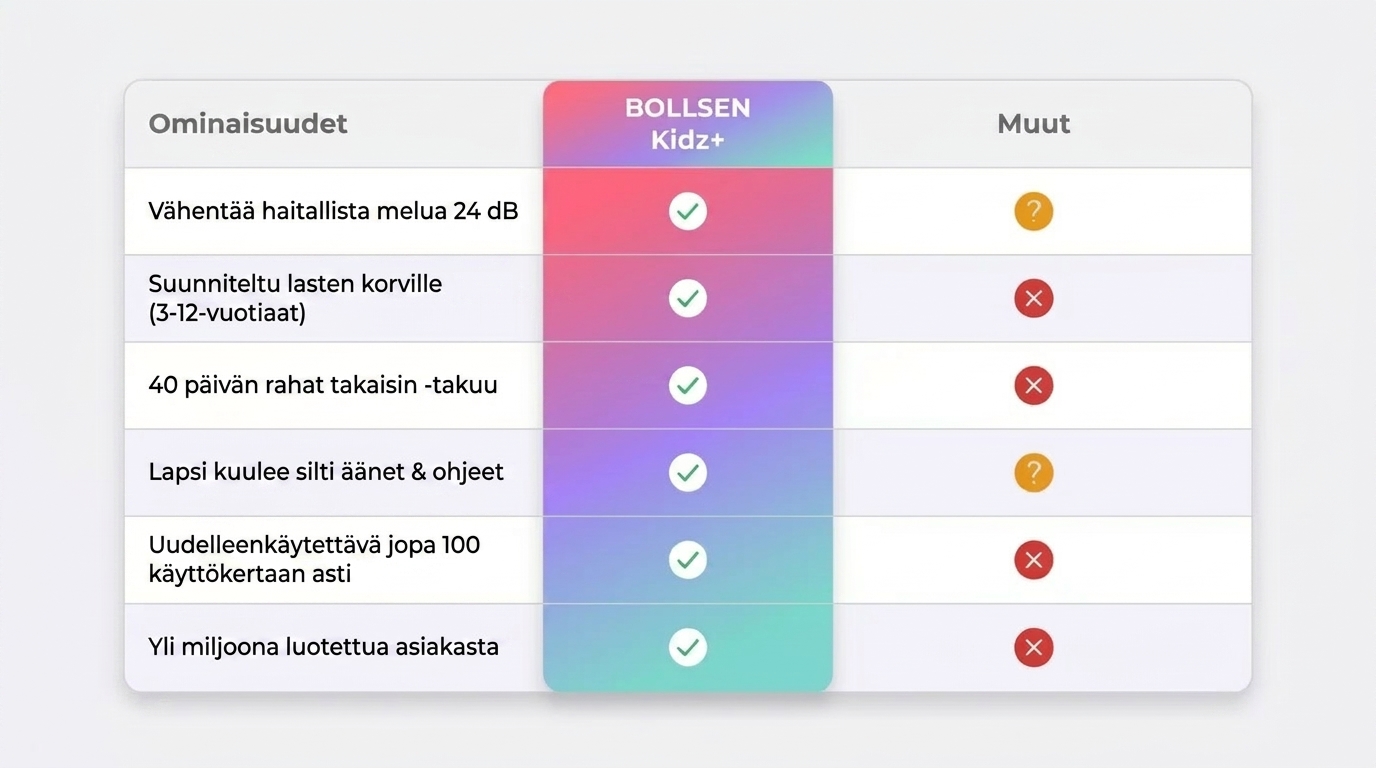Click red X for rahat takaisin -takuu

click(1033, 385)
